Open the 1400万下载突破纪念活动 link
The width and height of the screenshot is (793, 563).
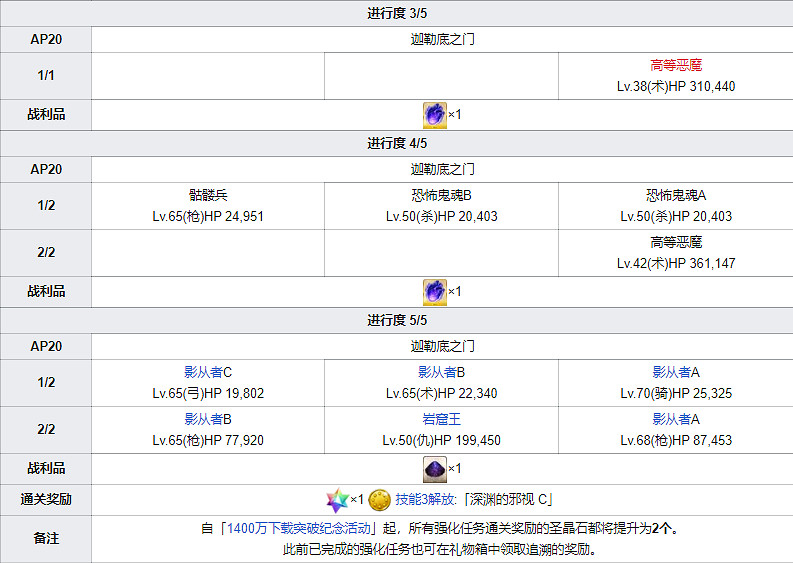click(299, 529)
